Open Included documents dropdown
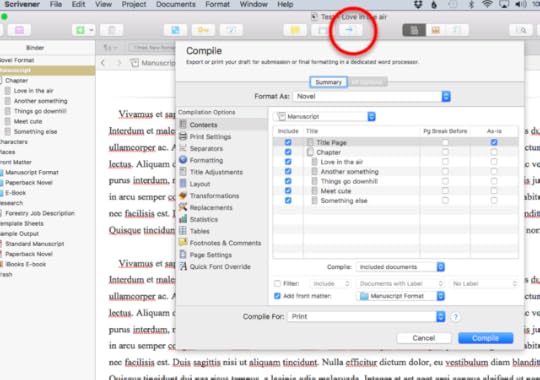This screenshot has height=380, width=540. point(400,267)
